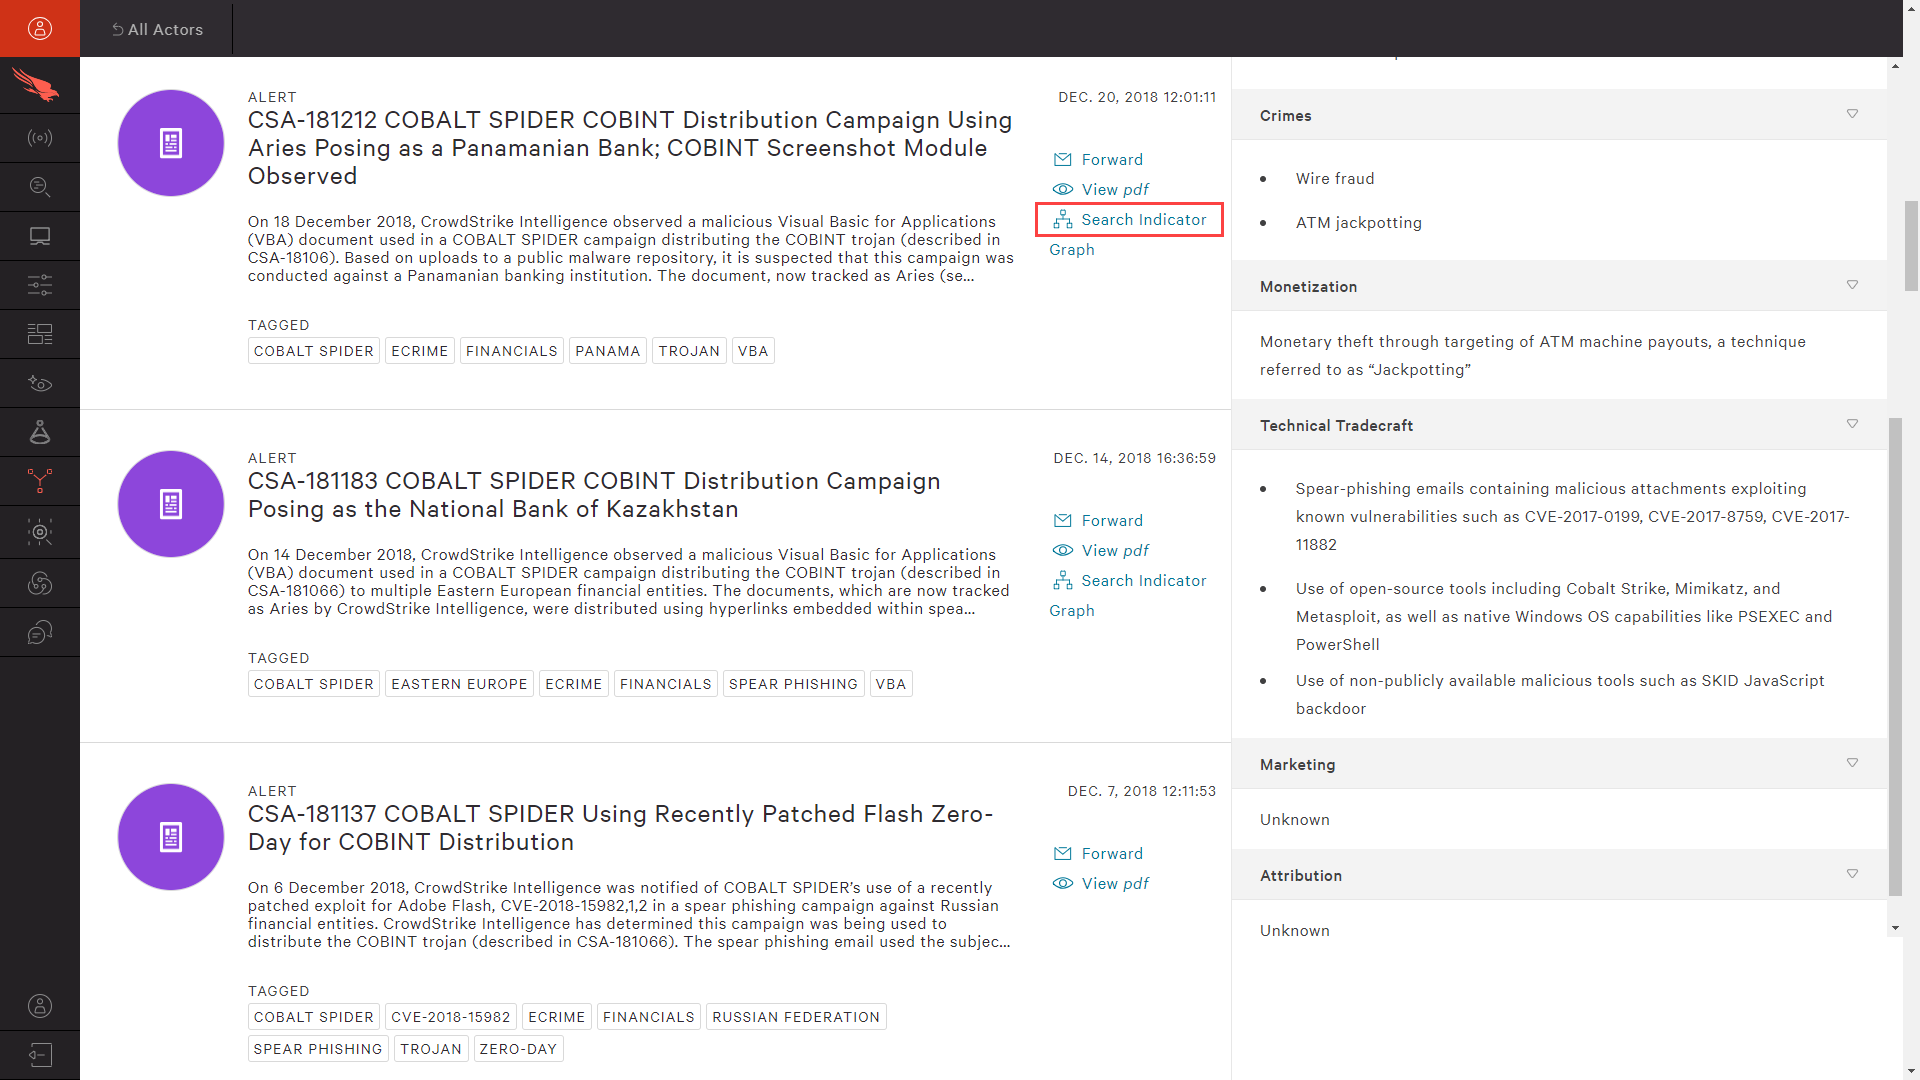Image resolution: width=1920 pixels, height=1080 pixels.
Task: Open the Dashboards layout sidebar icon
Action: pos(40,334)
